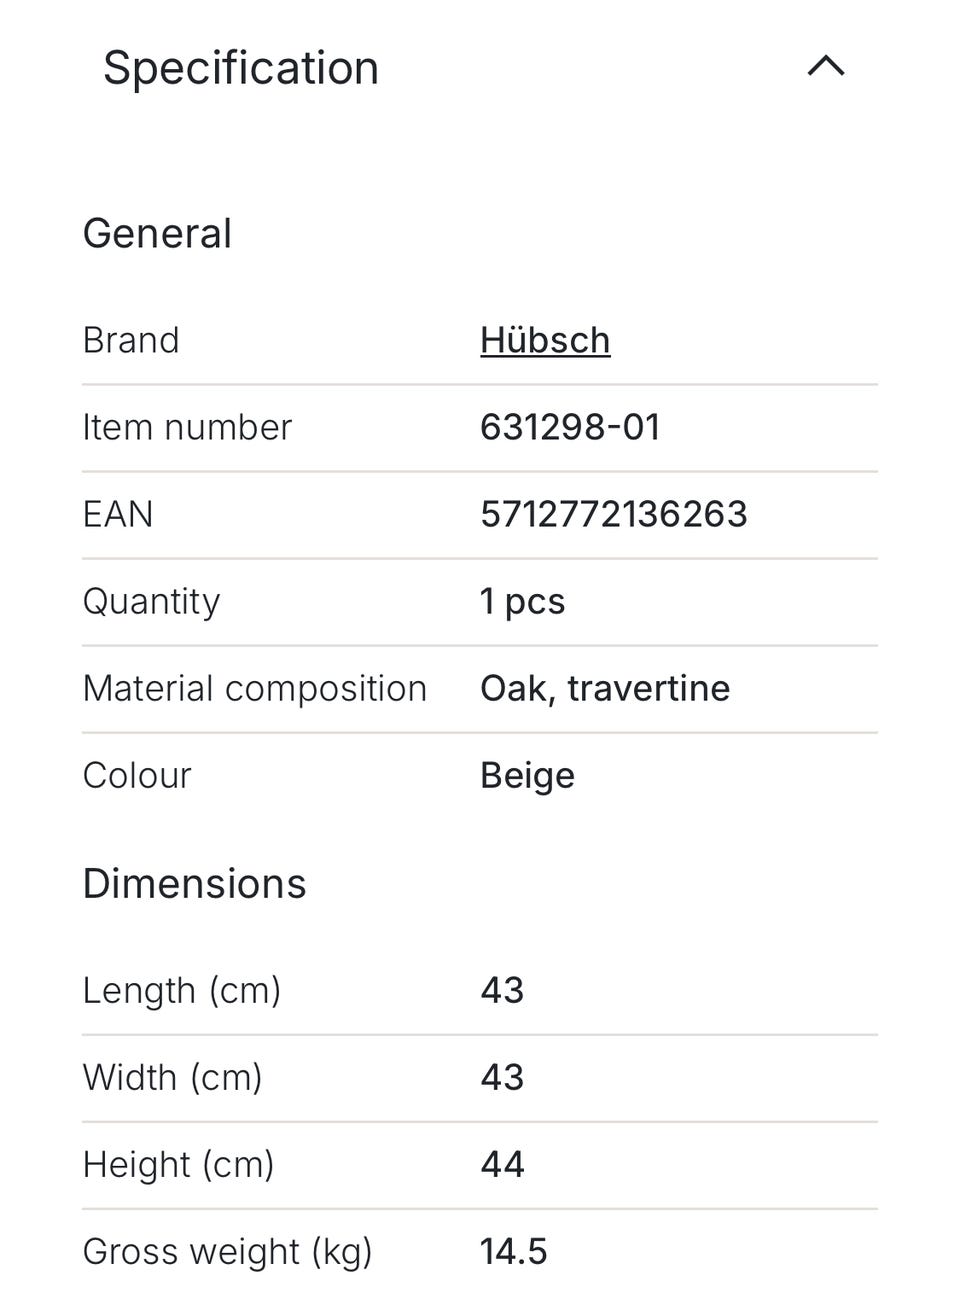Select the item number 631298-01

(570, 427)
